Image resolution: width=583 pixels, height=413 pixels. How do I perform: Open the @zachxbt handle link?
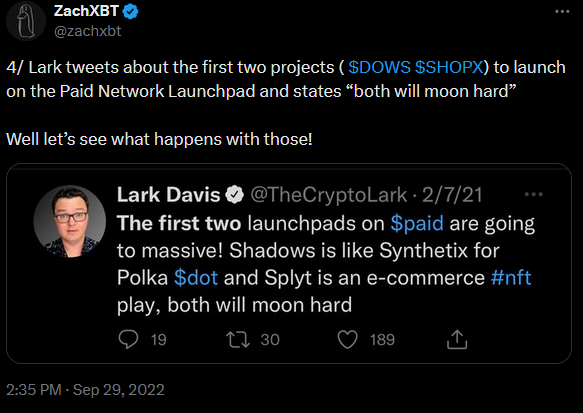87,31
